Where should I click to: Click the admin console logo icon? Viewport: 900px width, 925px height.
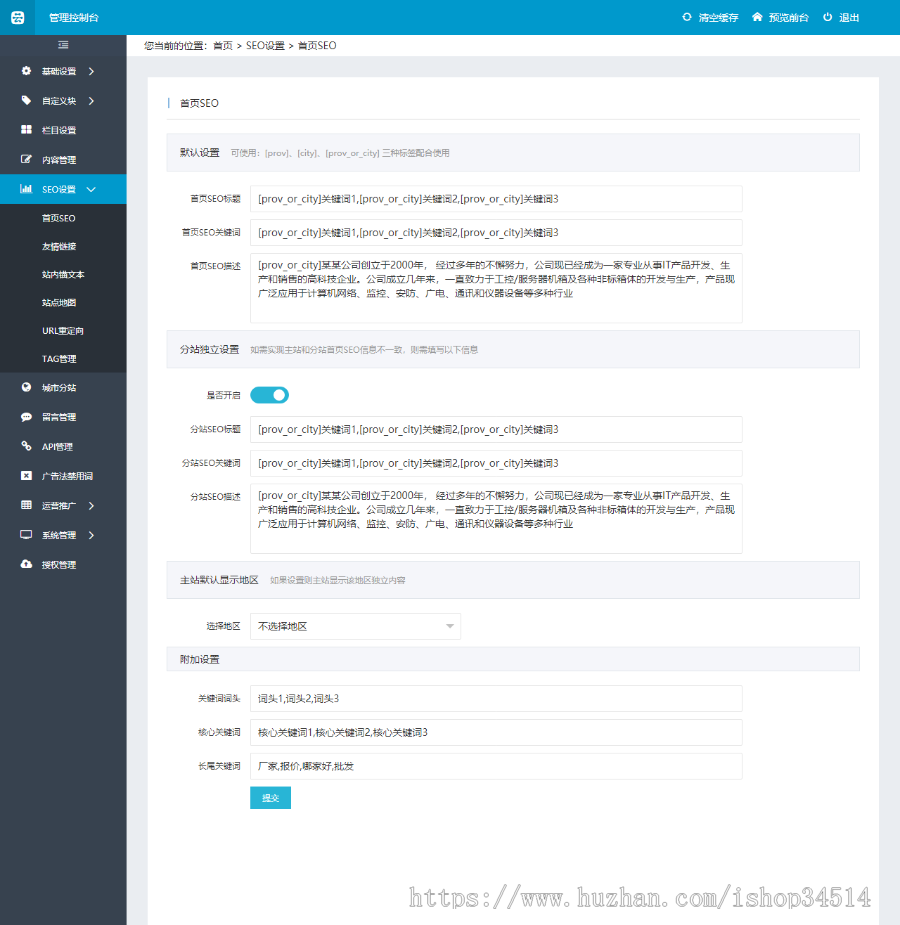click(x=18, y=18)
